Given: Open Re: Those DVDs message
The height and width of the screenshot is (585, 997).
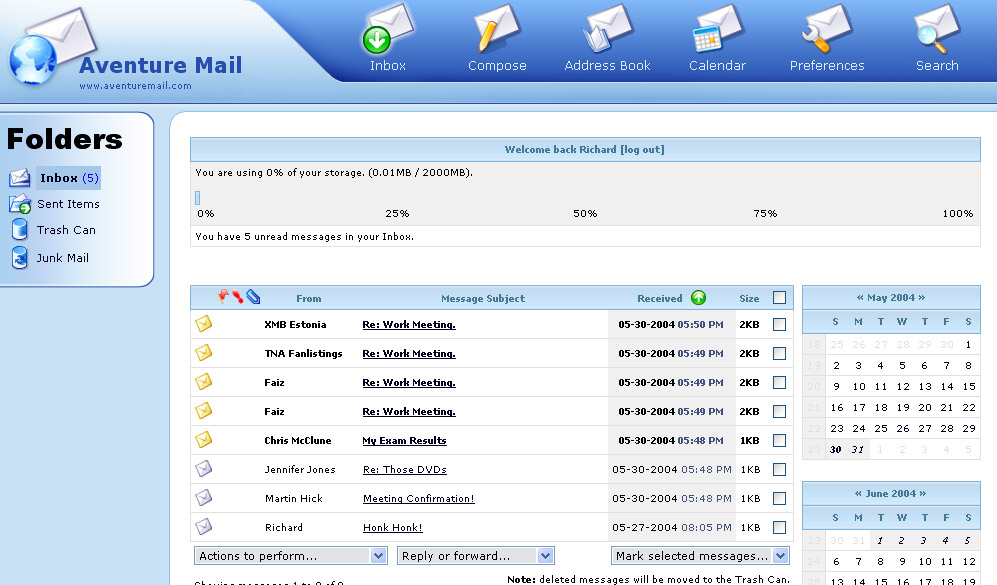Looking at the screenshot, I should coord(404,469).
